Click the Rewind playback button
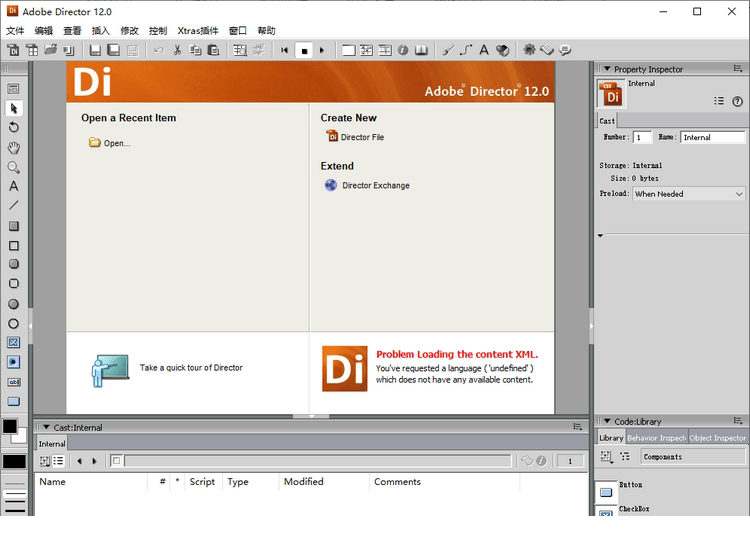The image size is (750, 536). point(285,50)
